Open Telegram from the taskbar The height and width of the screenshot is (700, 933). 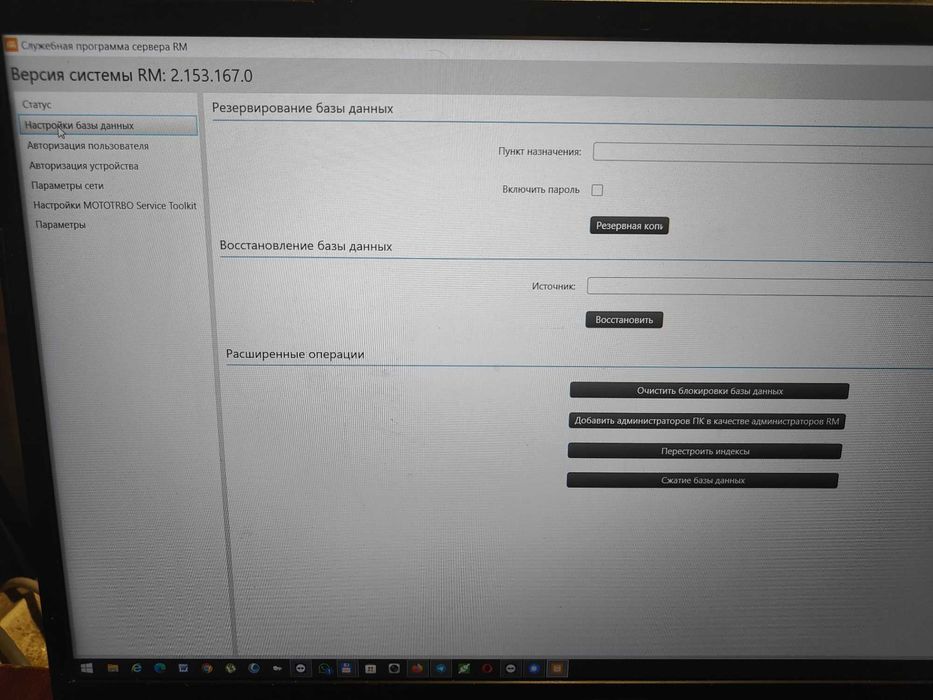pyautogui.click(x=440, y=668)
